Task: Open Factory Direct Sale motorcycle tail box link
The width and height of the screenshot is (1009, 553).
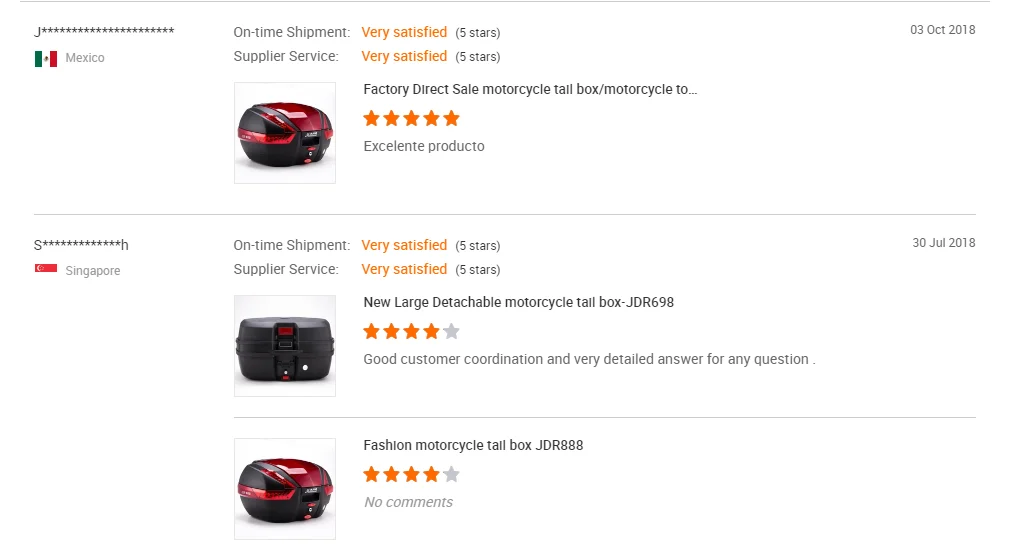Action: pos(530,89)
